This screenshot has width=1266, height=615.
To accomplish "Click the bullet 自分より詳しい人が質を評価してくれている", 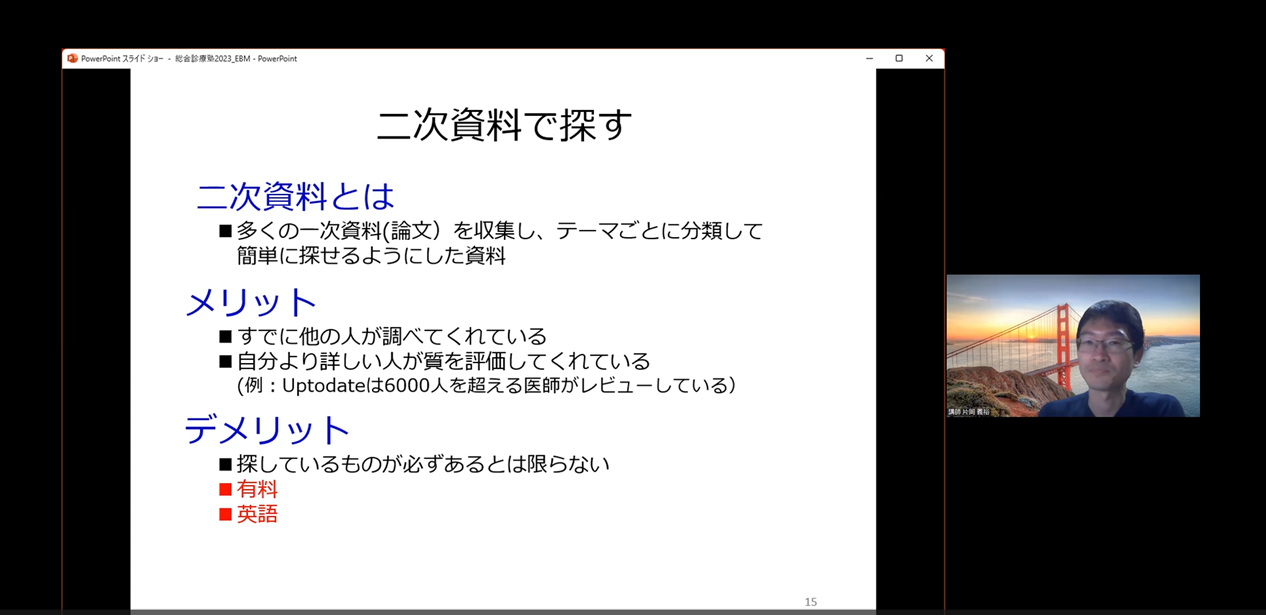I will tap(443, 361).
